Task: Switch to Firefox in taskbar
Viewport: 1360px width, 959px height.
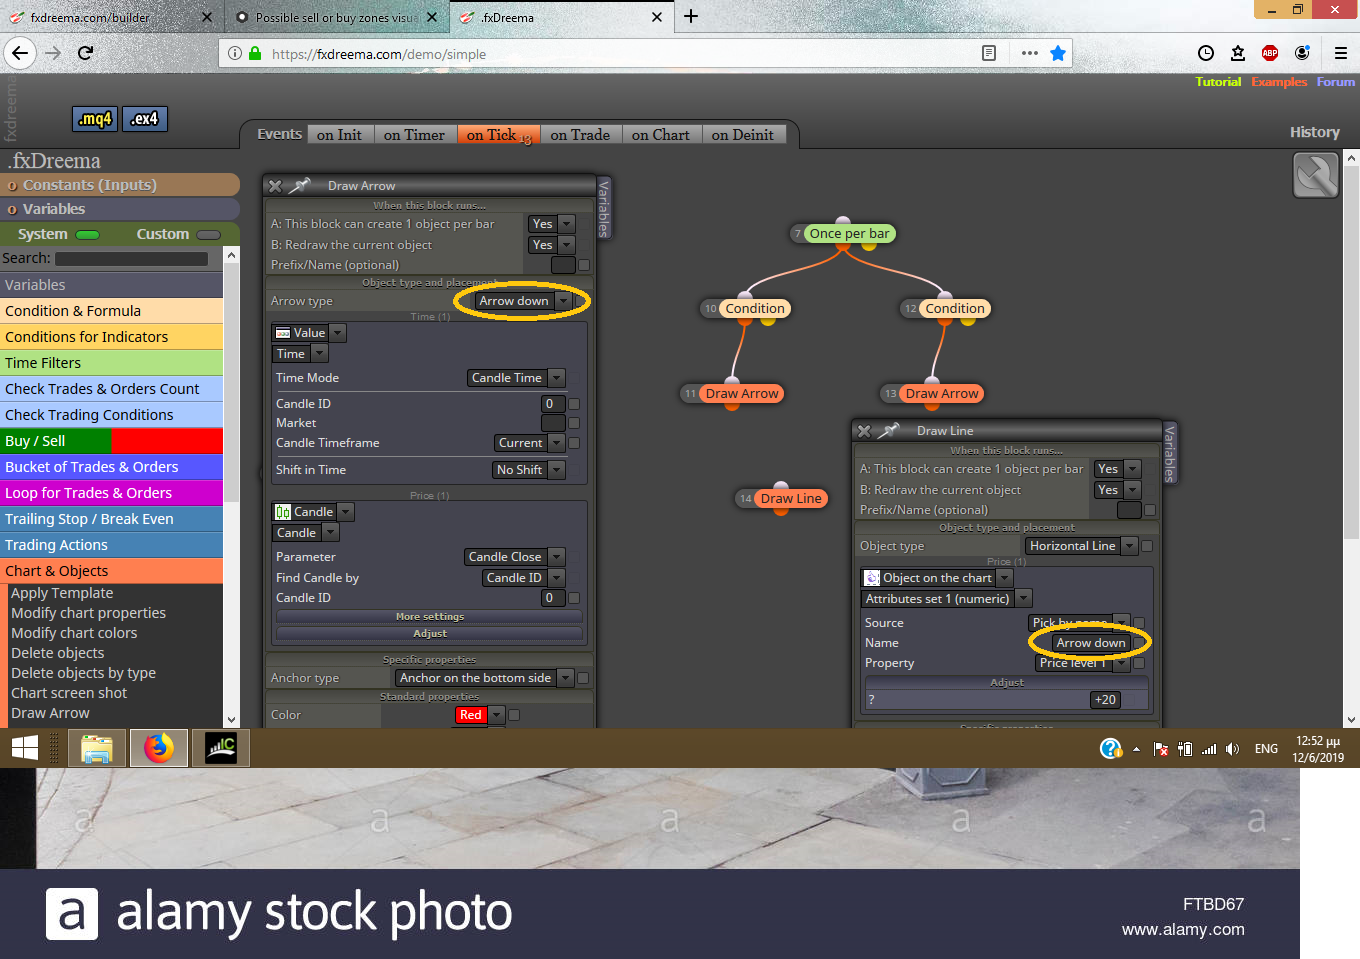Action: [x=159, y=748]
